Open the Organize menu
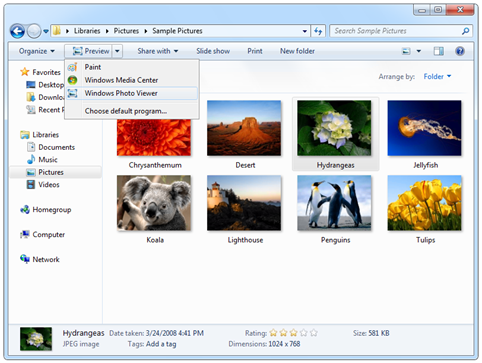 pyautogui.click(x=37, y=51)
